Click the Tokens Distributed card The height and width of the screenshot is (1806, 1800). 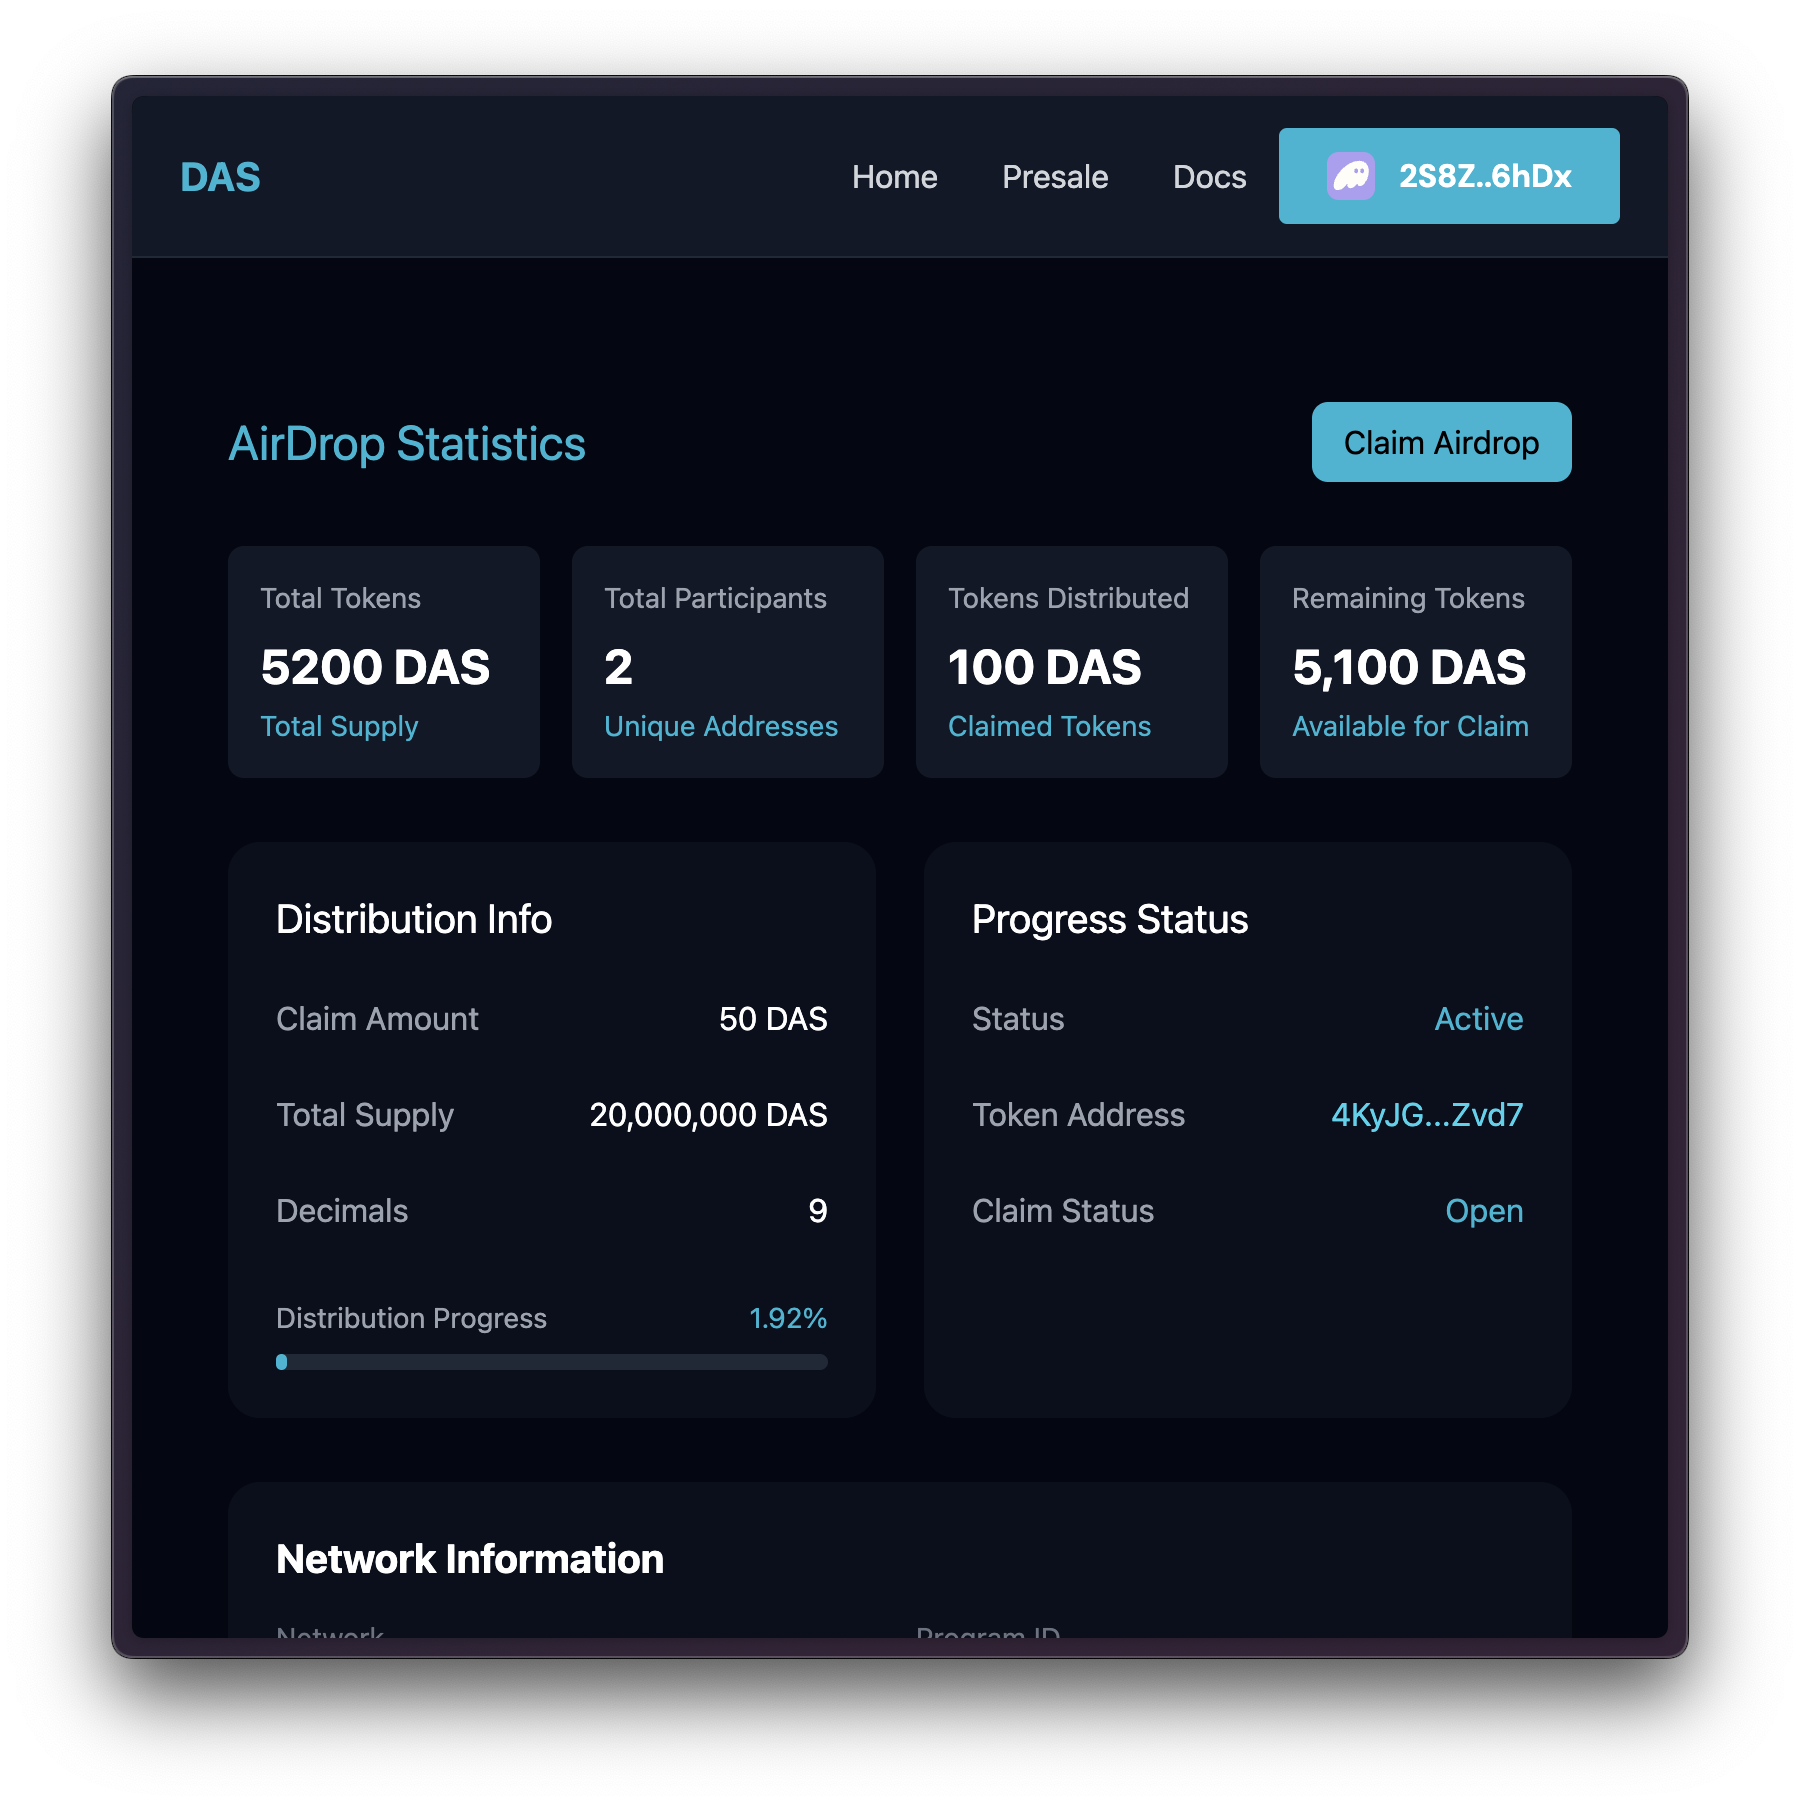[x=1071, y=662]
